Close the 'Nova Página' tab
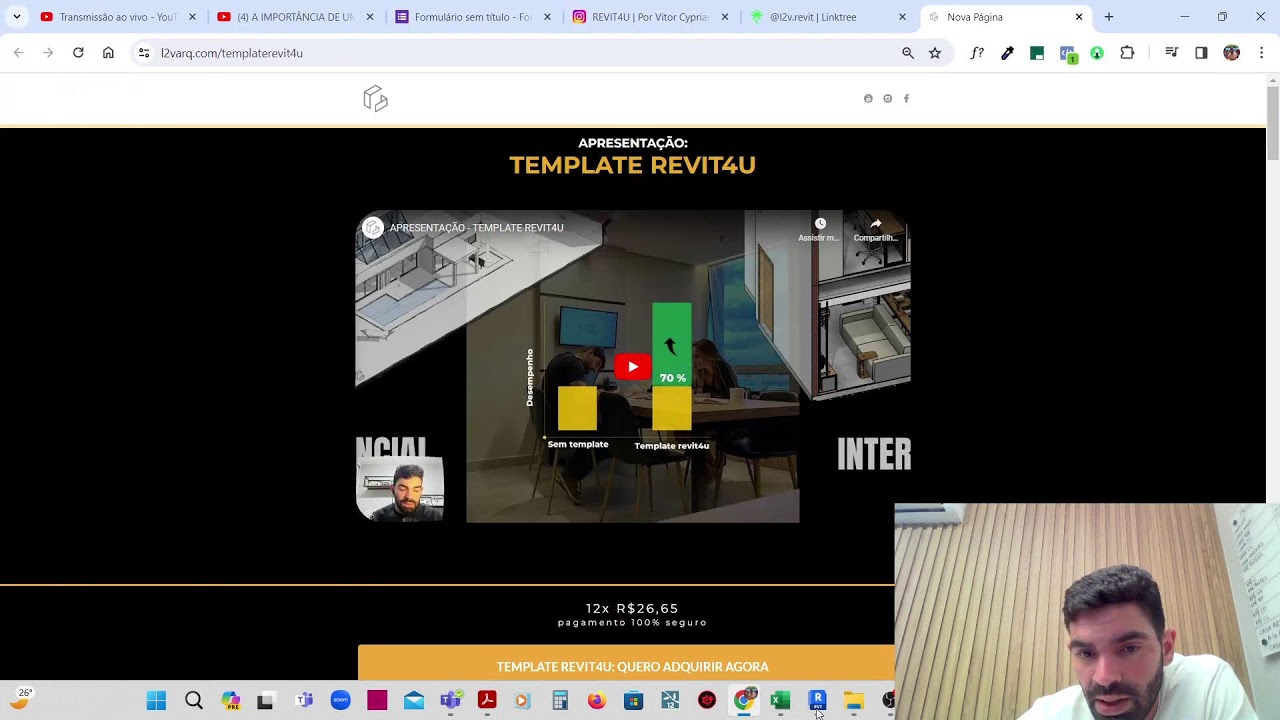1280x720 pixels. (1079, 17)
